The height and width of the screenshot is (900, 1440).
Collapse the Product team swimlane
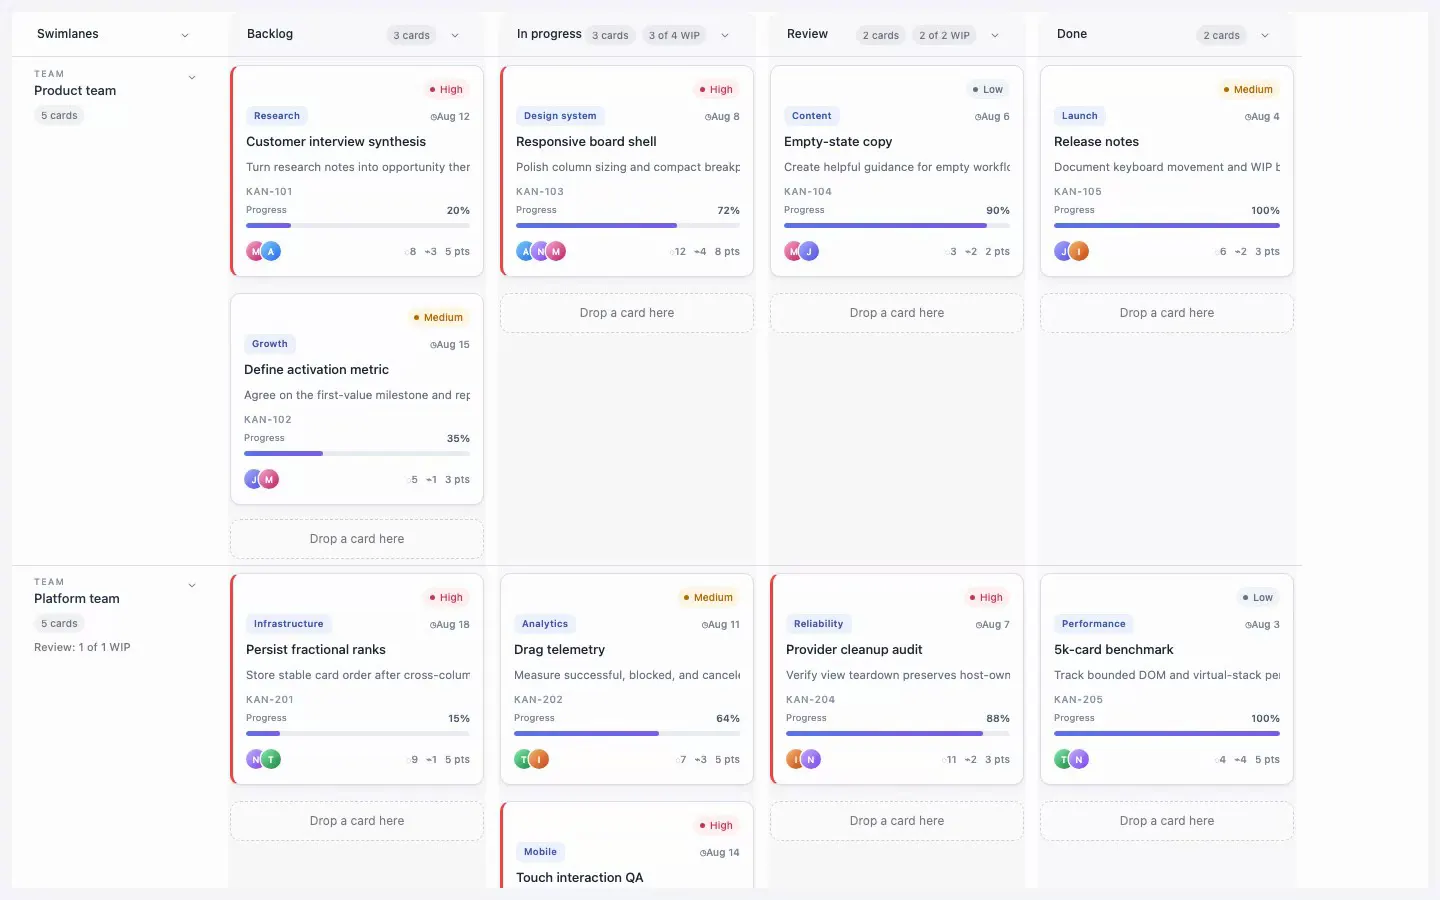click(192, 77)
